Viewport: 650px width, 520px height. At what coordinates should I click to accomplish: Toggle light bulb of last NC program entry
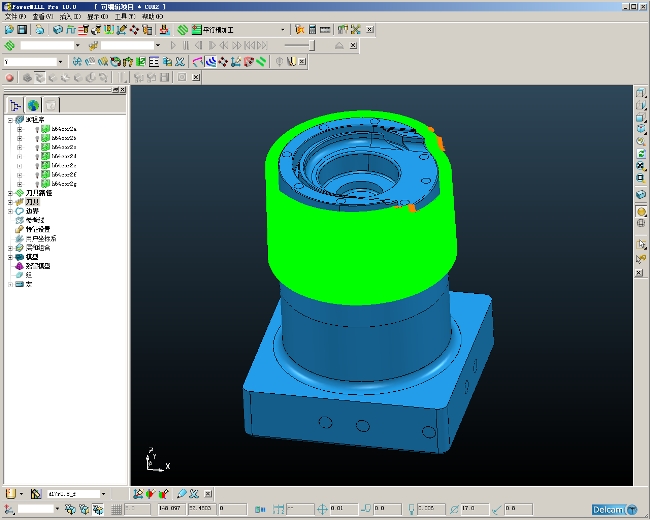[x=37, y=184]
